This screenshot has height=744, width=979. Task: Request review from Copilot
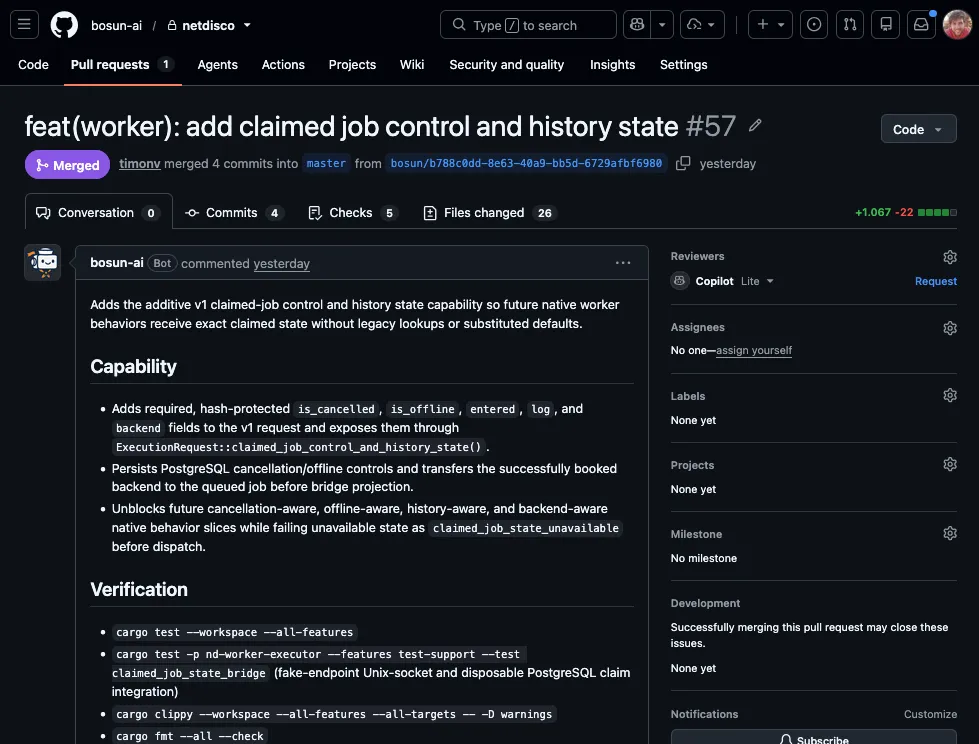point(935,281)
